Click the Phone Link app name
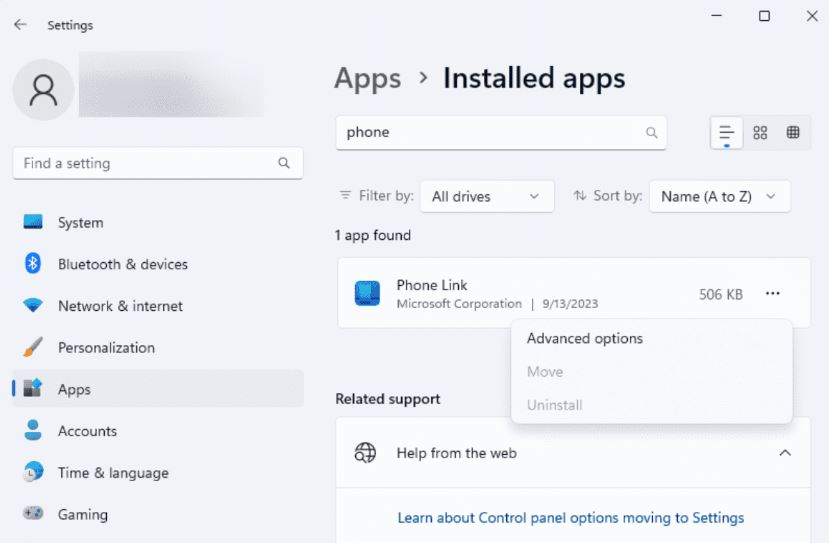 [x=432, y=285]
